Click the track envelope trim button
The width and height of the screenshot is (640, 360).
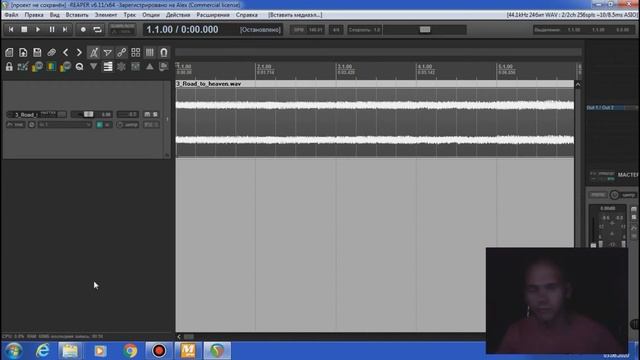pos(16,124)
